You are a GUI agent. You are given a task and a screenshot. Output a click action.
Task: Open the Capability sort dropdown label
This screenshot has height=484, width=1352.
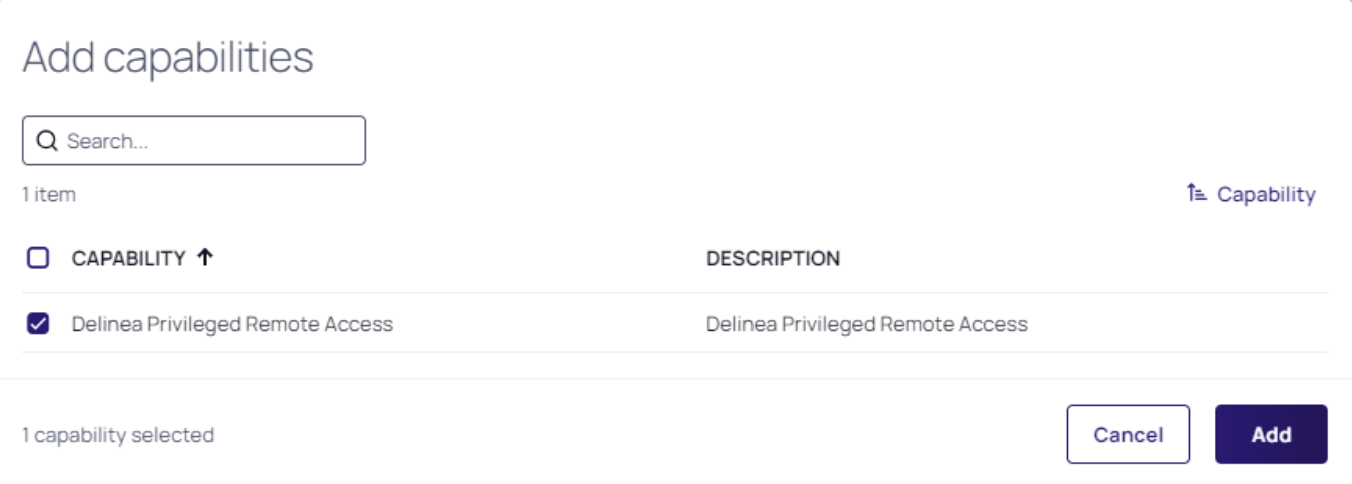pos(1266,194)
